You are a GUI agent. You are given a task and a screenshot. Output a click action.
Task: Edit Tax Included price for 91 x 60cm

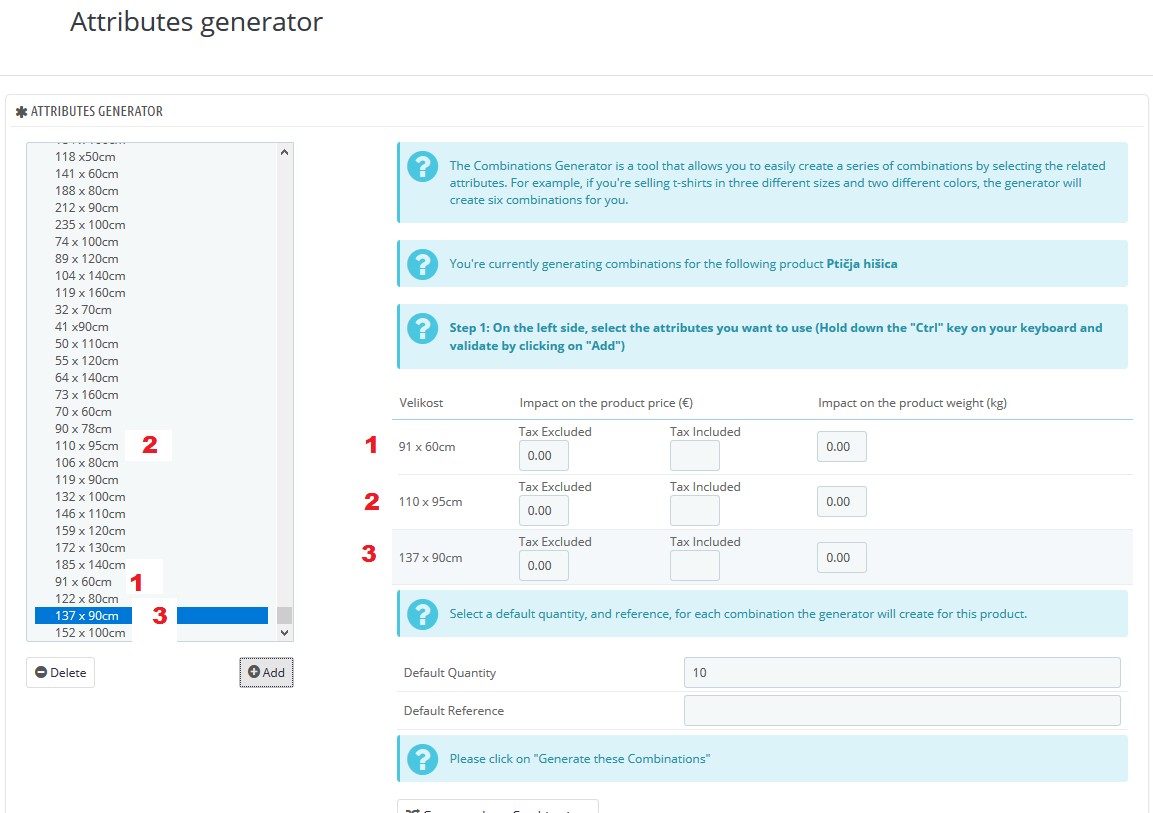tap(695, 456)
